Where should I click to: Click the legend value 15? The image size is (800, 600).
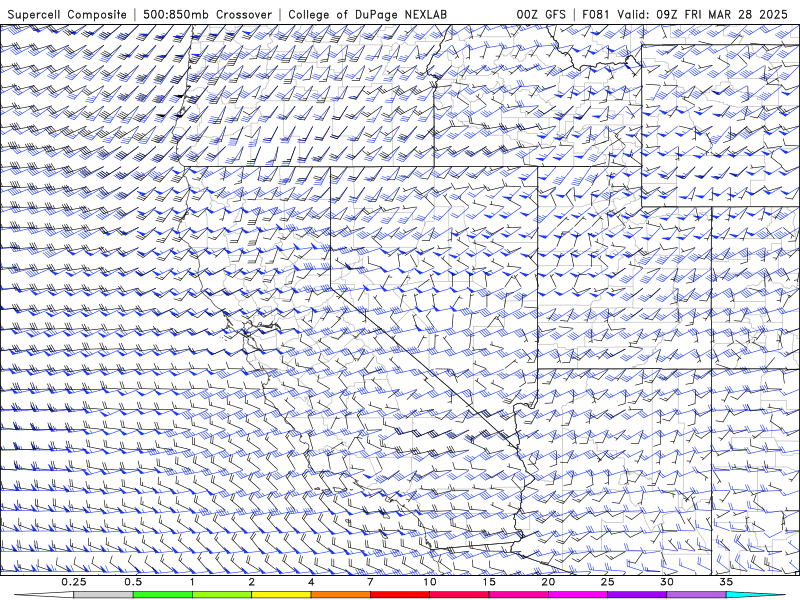click(x=489, y=582)
